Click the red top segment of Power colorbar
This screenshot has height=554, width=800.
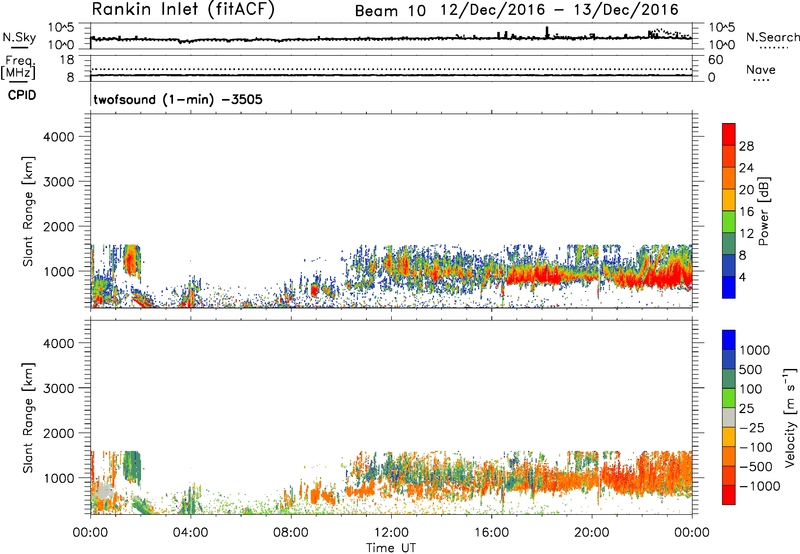pos(729,134)
